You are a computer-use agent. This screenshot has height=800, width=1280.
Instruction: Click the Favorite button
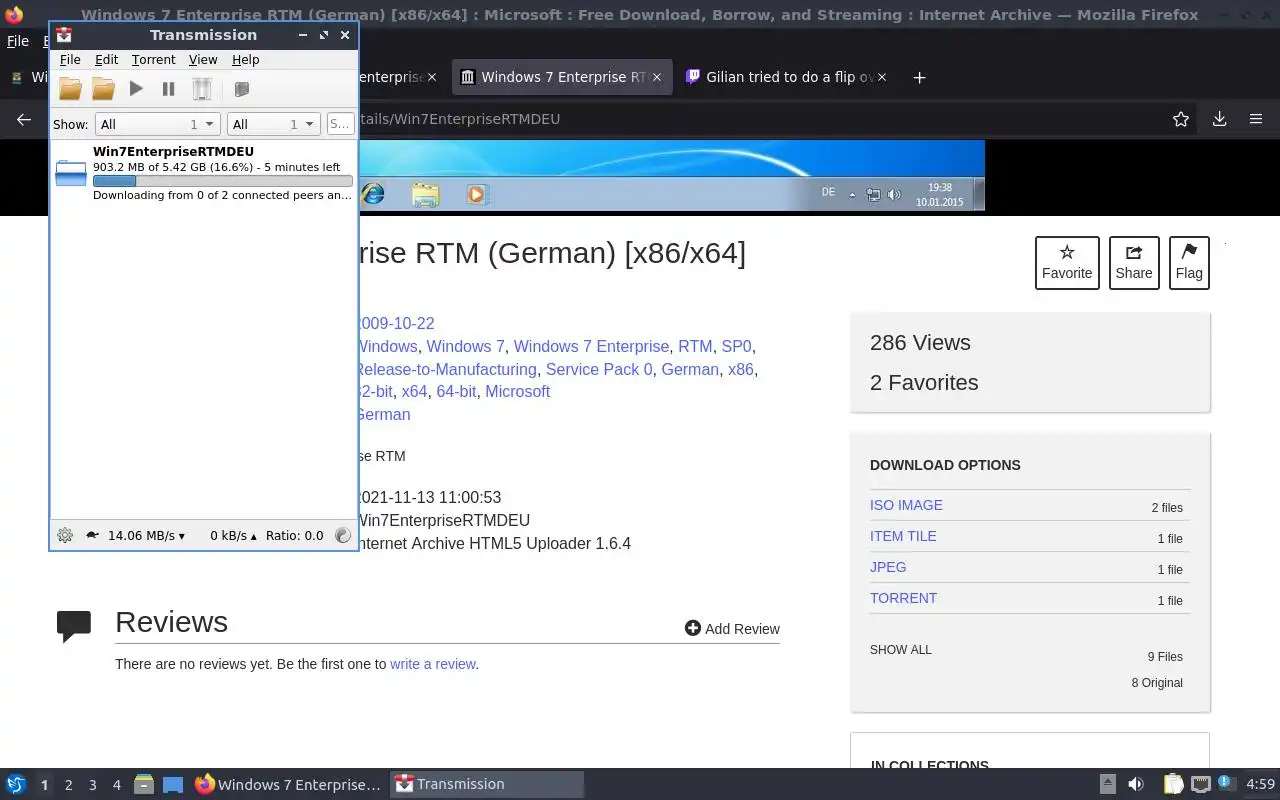pos(1067,263)
